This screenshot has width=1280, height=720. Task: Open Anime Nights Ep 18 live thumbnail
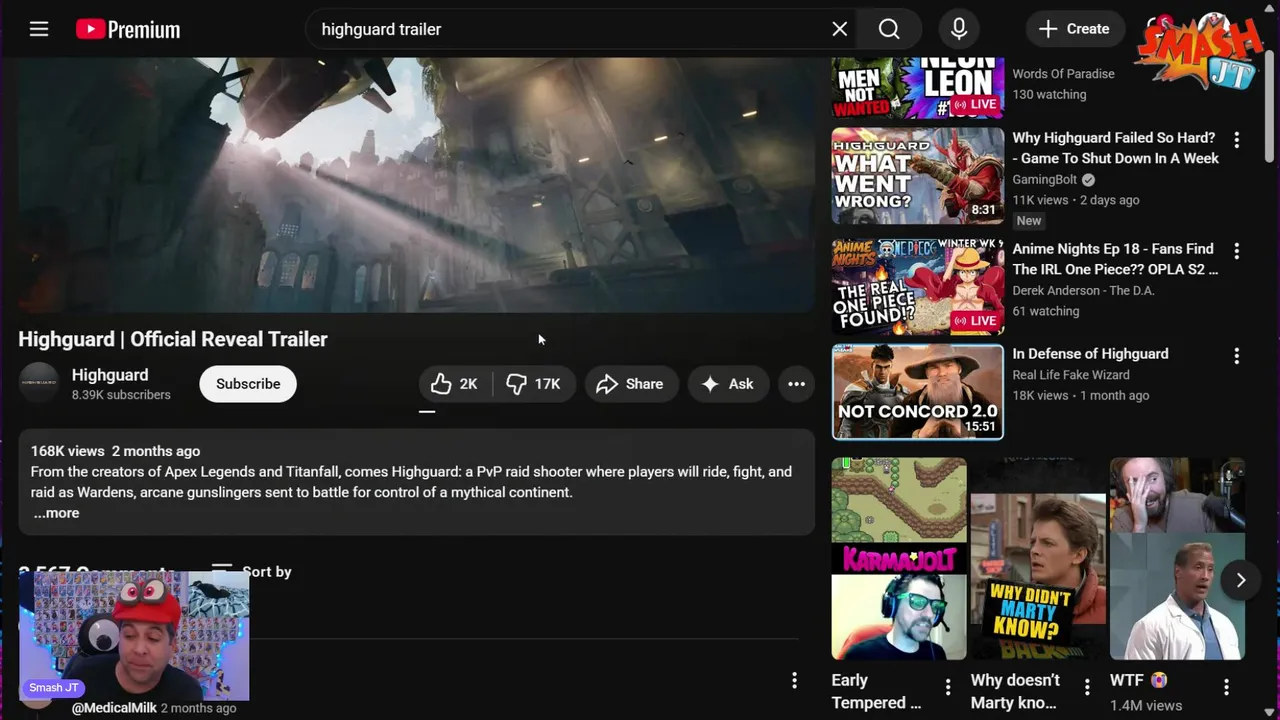[x=918, y=286]
